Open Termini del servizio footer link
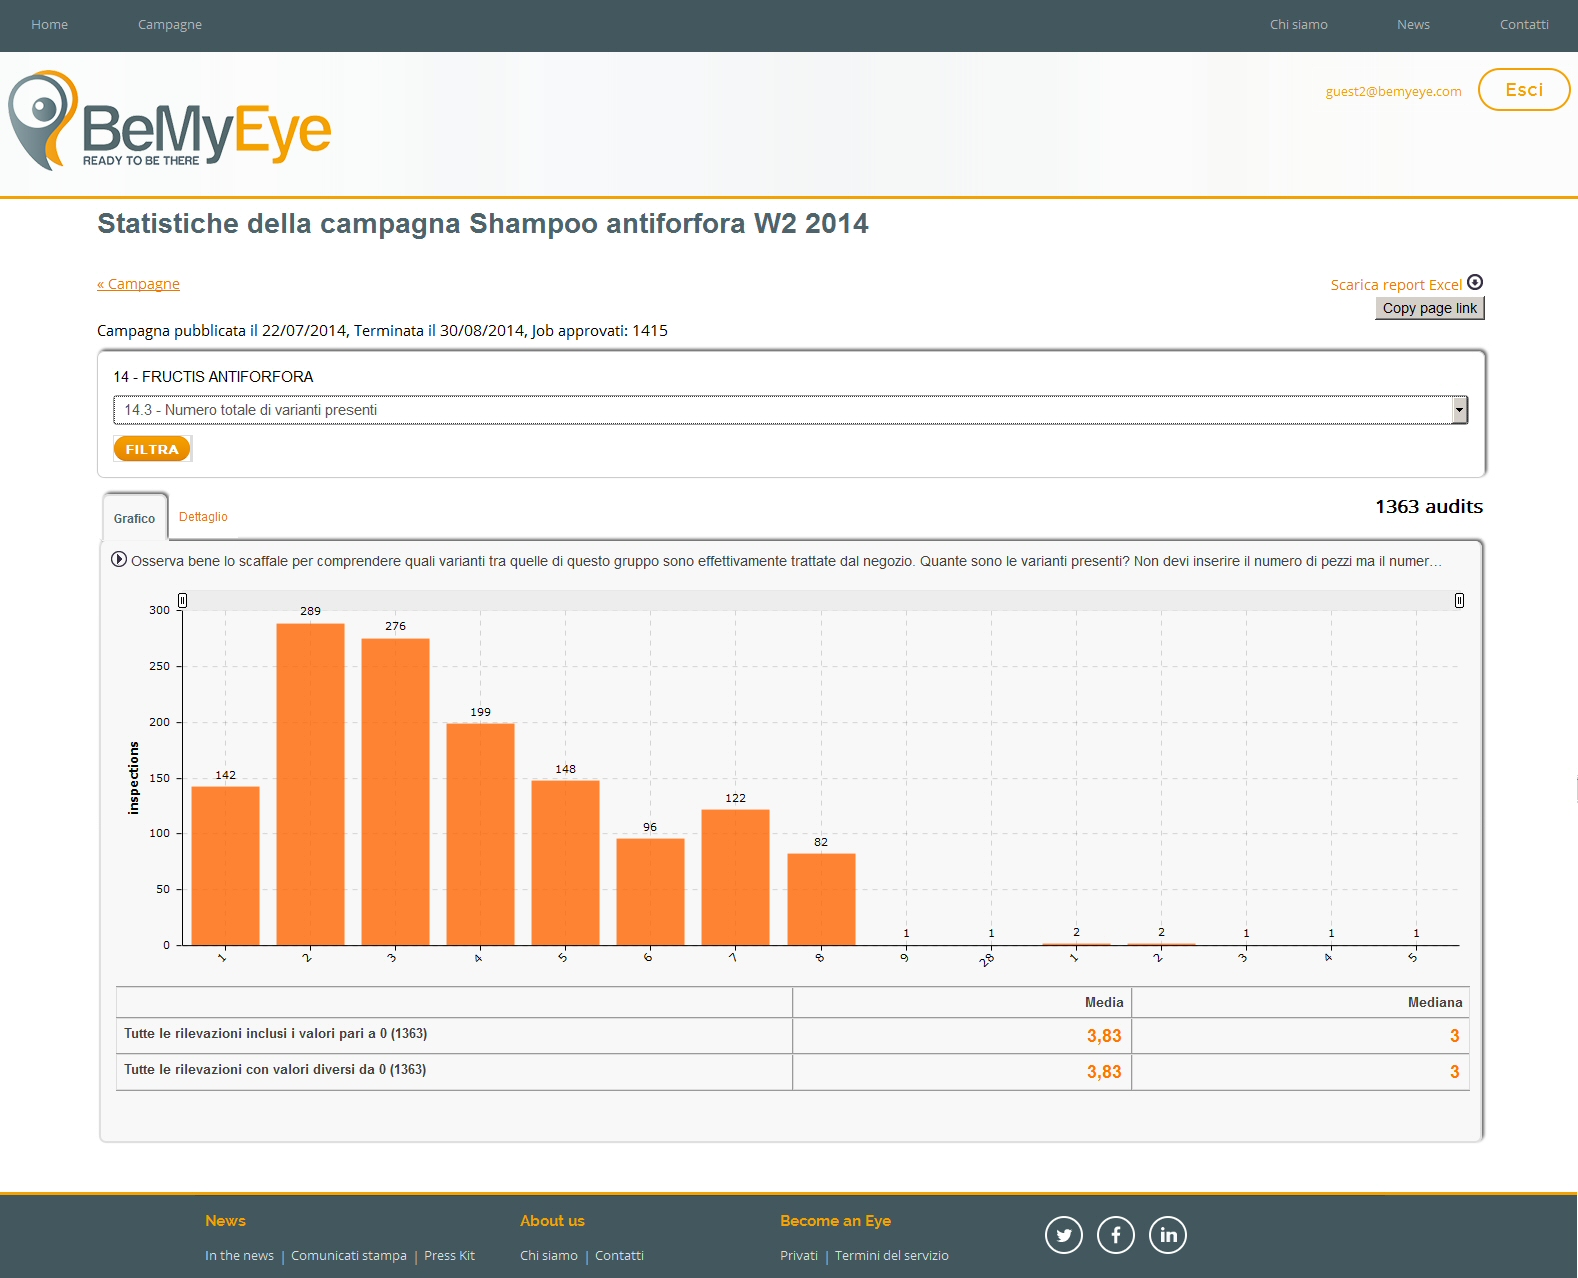 click(x=892, y=1256)
